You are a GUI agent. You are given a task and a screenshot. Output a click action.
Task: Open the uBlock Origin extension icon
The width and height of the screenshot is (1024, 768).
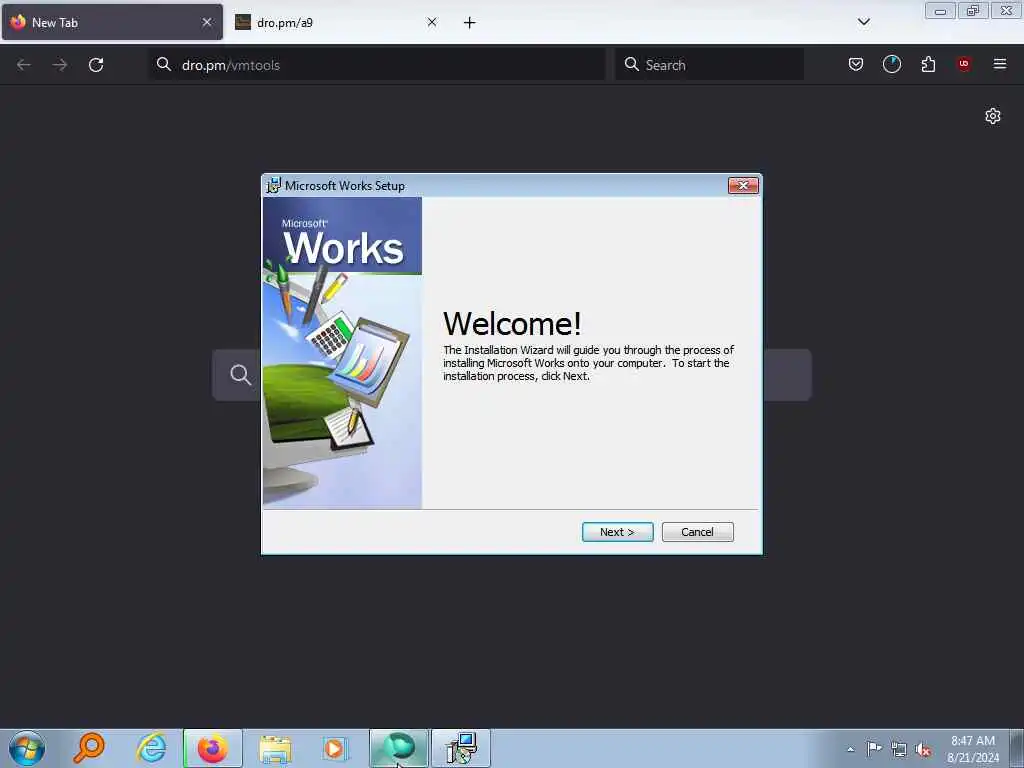point(964,64)
